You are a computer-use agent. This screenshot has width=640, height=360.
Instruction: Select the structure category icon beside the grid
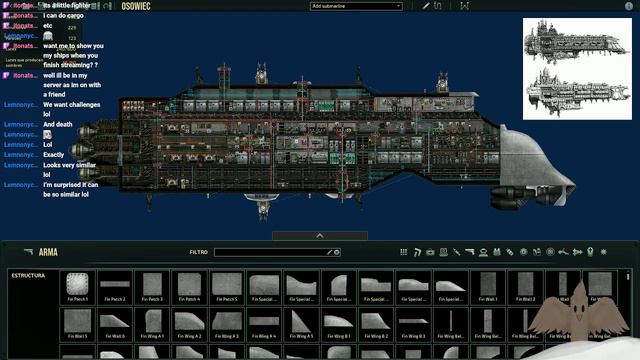(417, 252)
